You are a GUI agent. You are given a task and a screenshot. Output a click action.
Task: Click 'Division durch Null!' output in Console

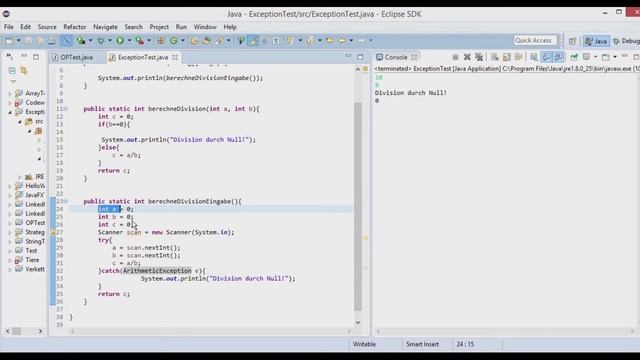pyautogui.click(x=411, y=93)
